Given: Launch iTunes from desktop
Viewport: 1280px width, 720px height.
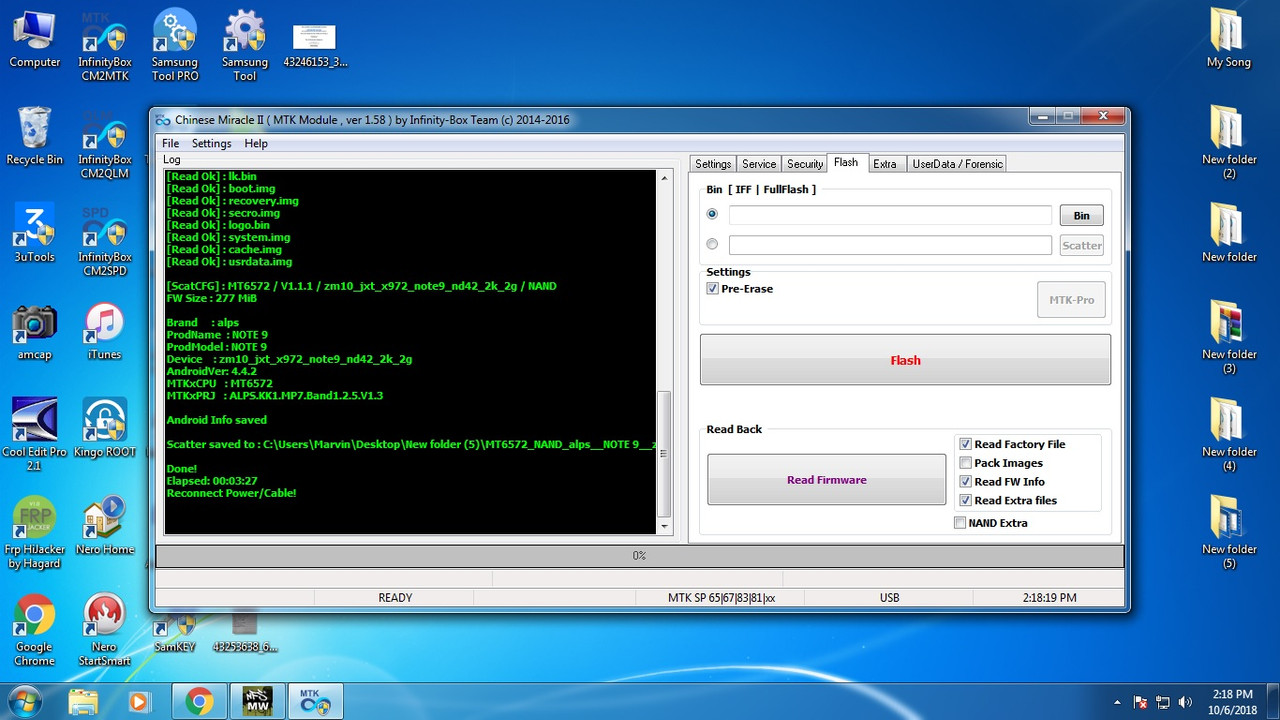Looking at the screenshot, I should (x=104, y=331).
